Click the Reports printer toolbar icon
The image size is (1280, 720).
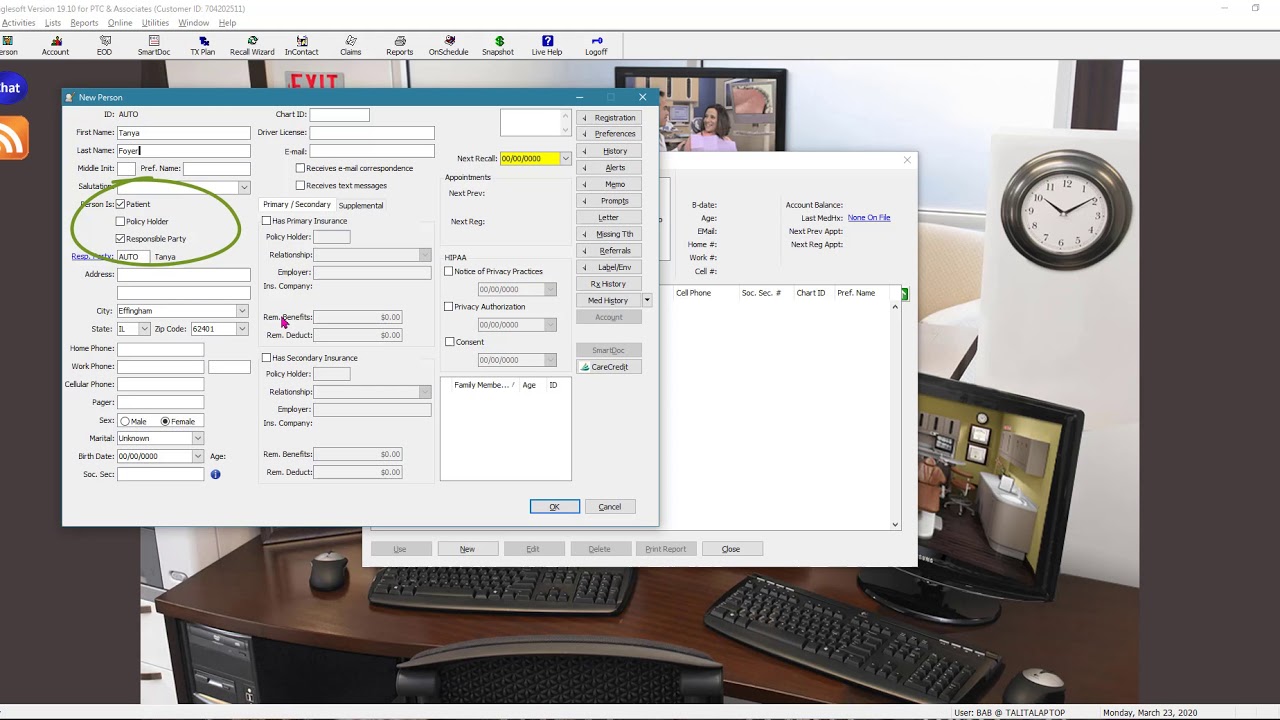tap(399, 46)
